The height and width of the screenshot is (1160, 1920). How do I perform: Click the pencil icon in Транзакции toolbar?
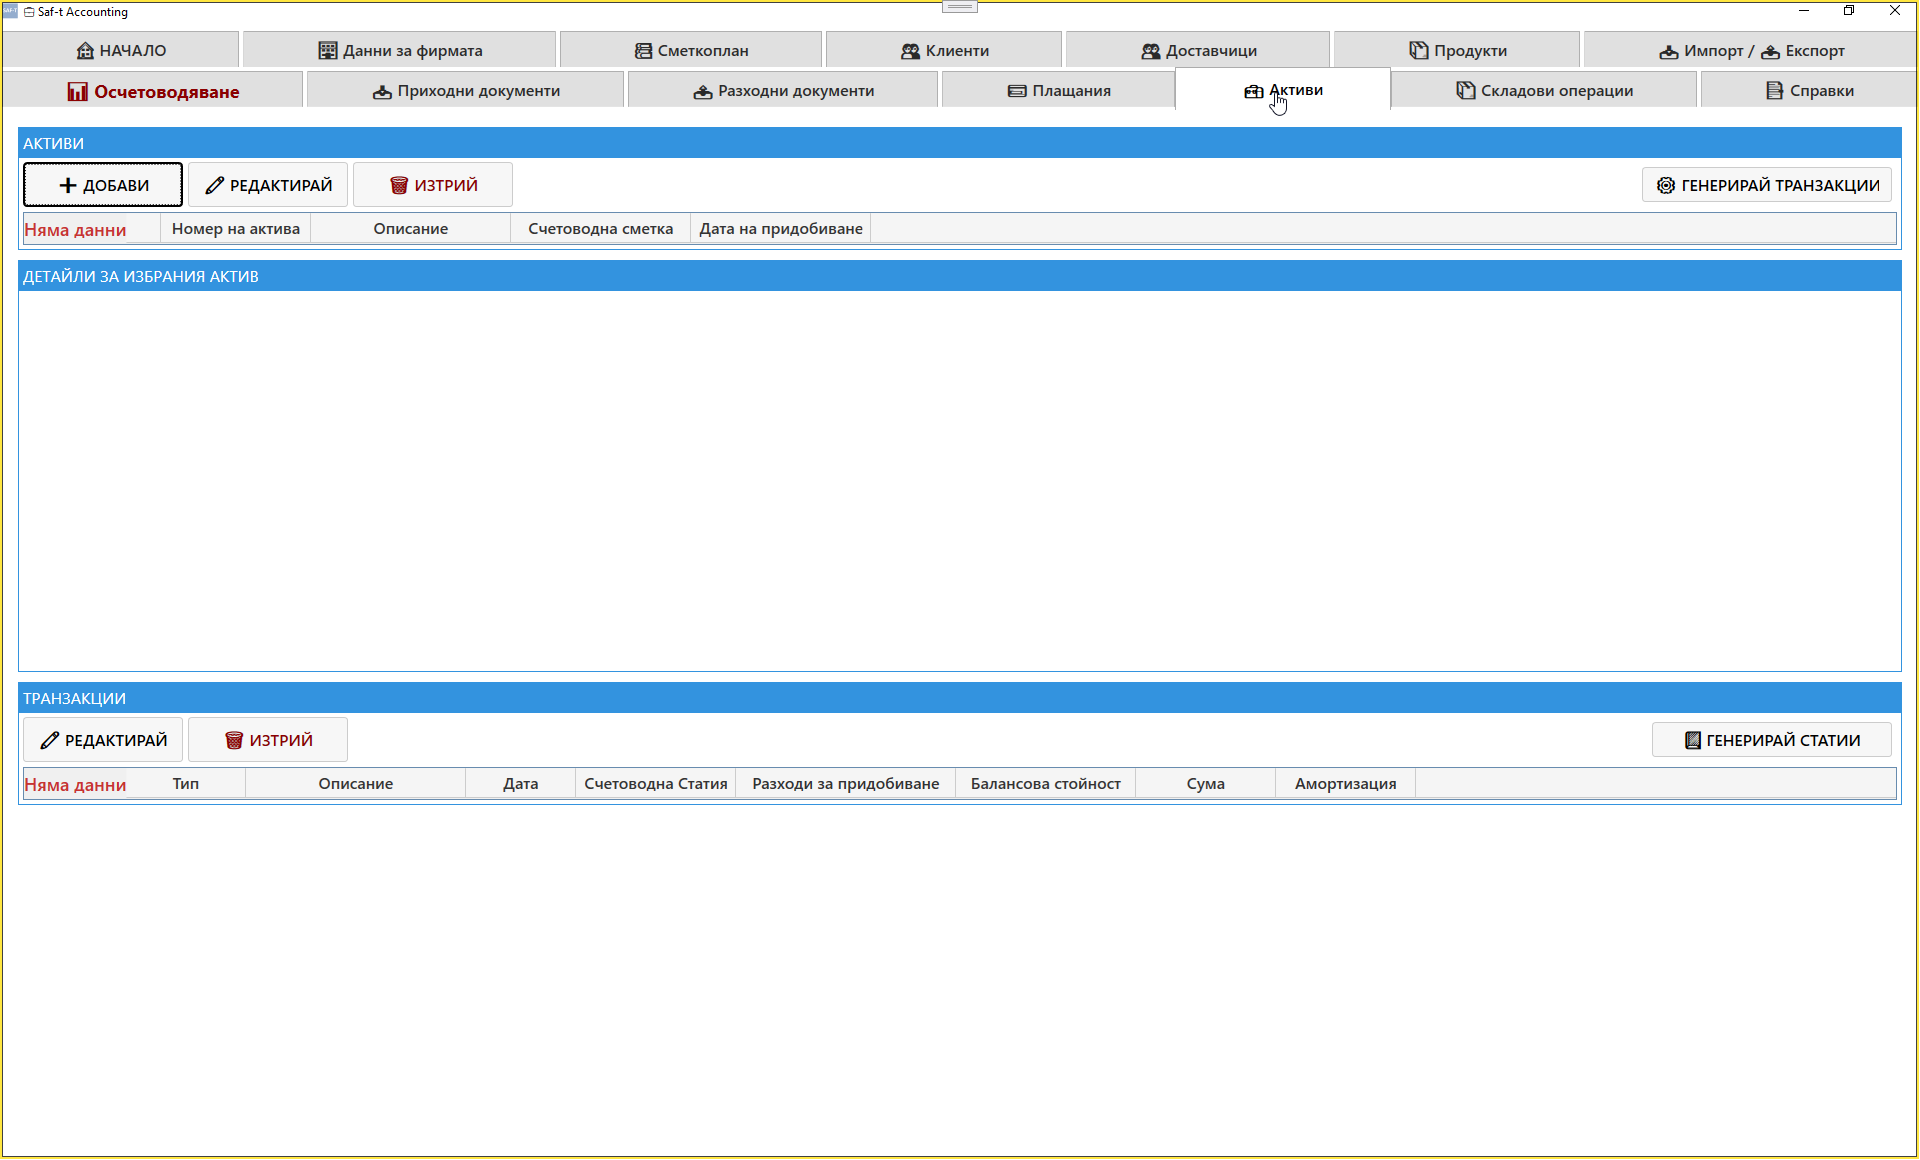tap(50, 740)
